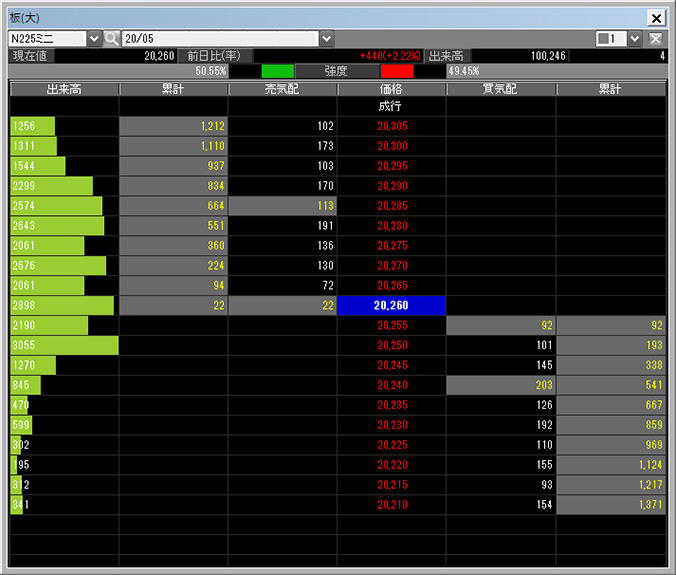676x575 pixels.
Task: Click the volume bar showing 1256
Action: click(x=33, y=126)
